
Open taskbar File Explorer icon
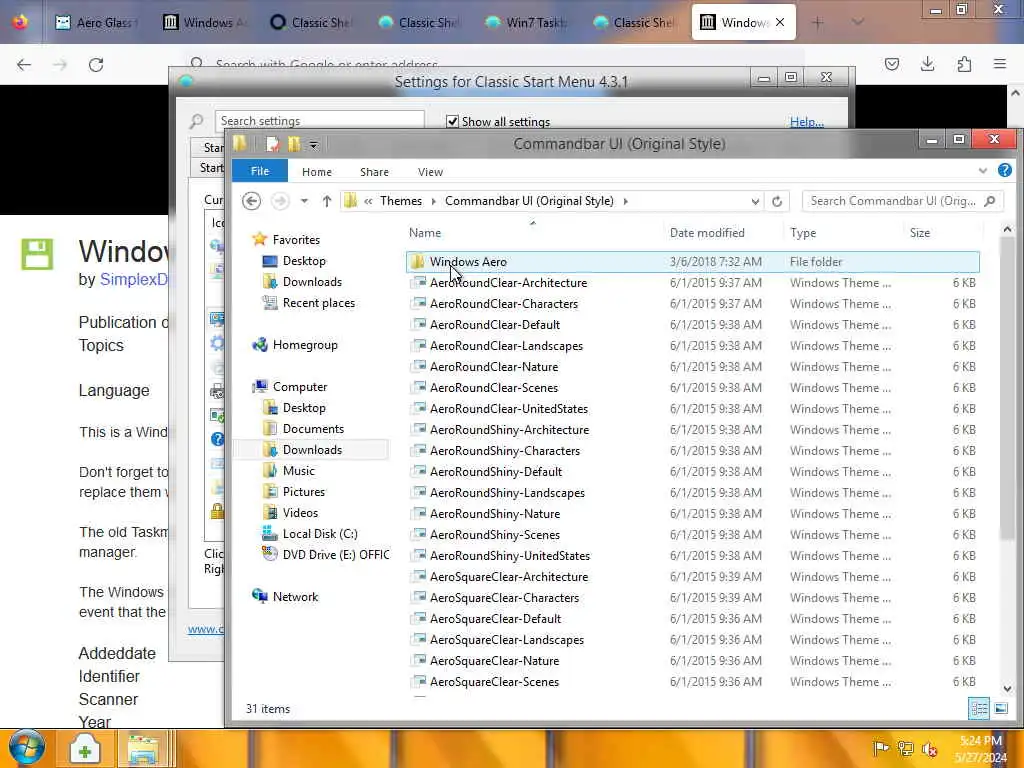pos(142,749)
